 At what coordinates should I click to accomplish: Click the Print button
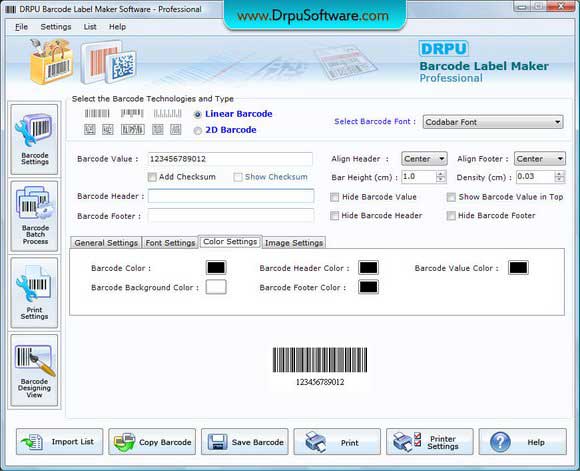337,442
